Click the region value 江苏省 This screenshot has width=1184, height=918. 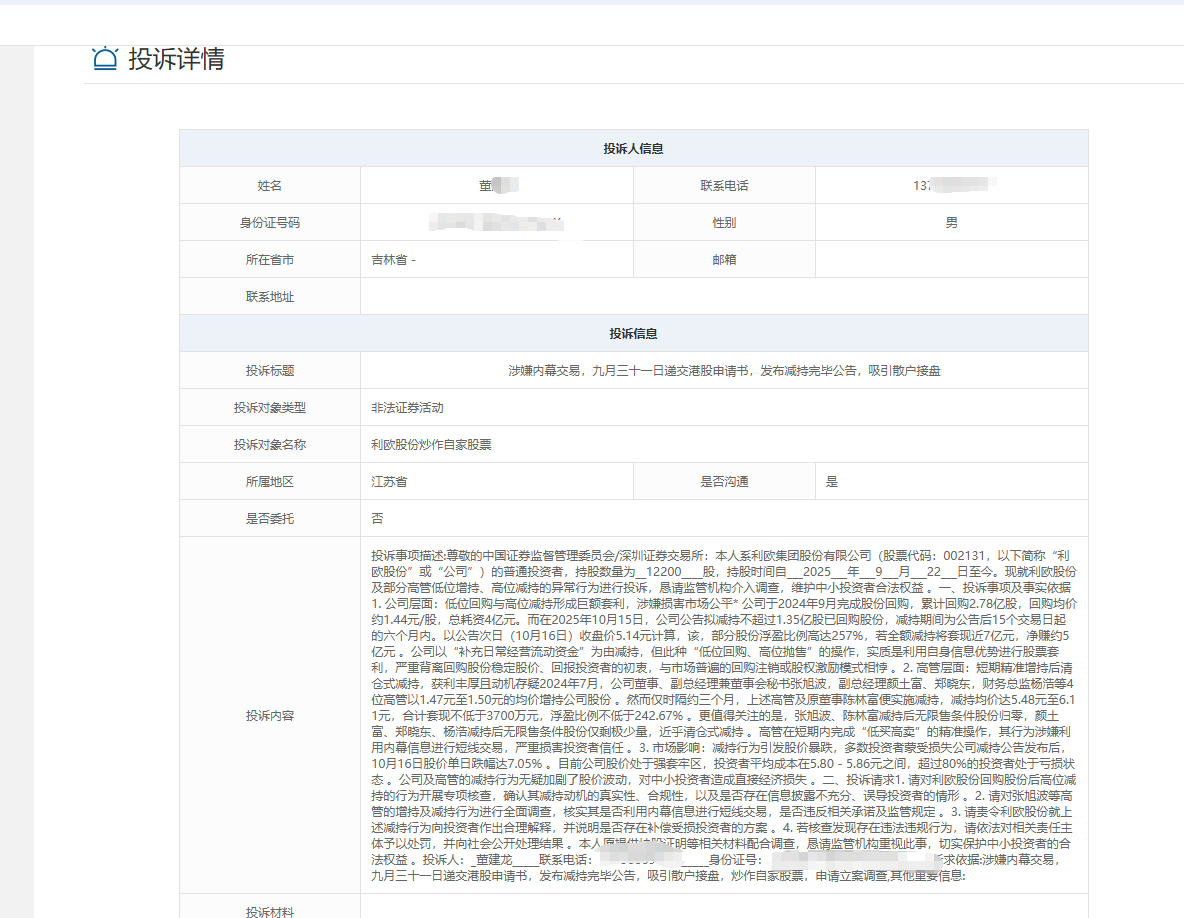point(389,482)
